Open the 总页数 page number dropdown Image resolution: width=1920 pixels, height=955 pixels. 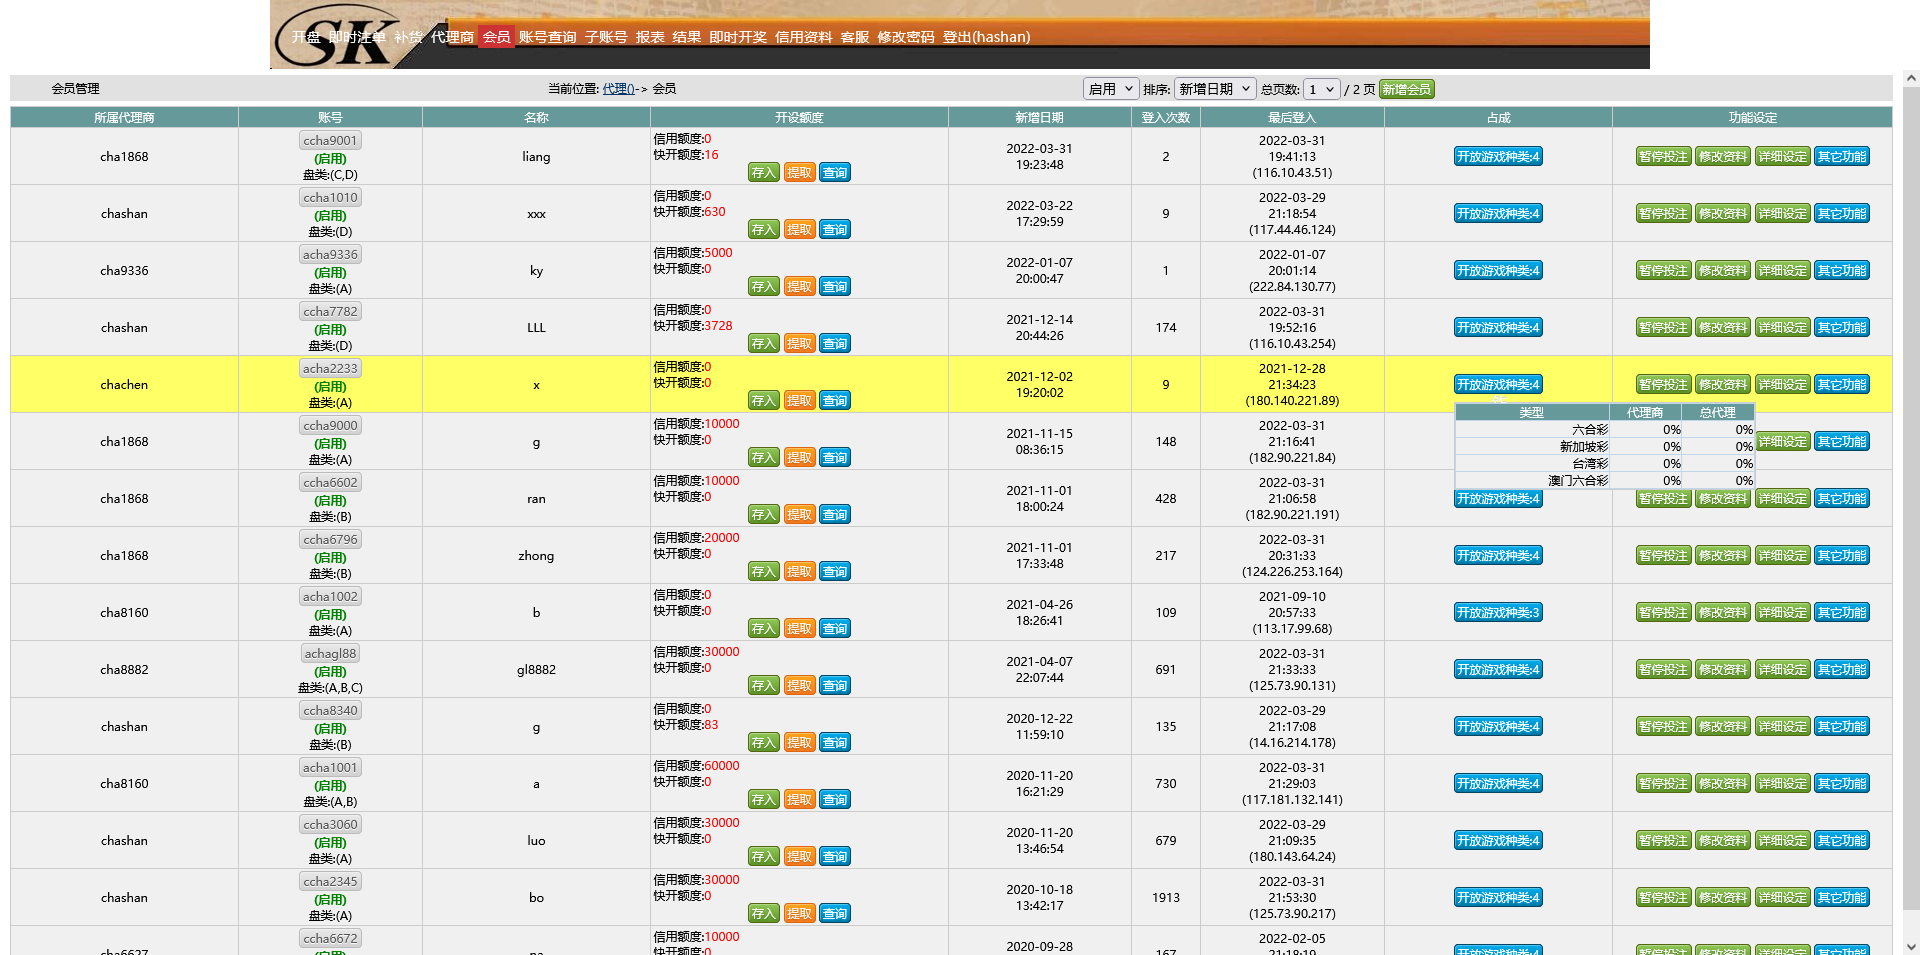pos(1322,89)
